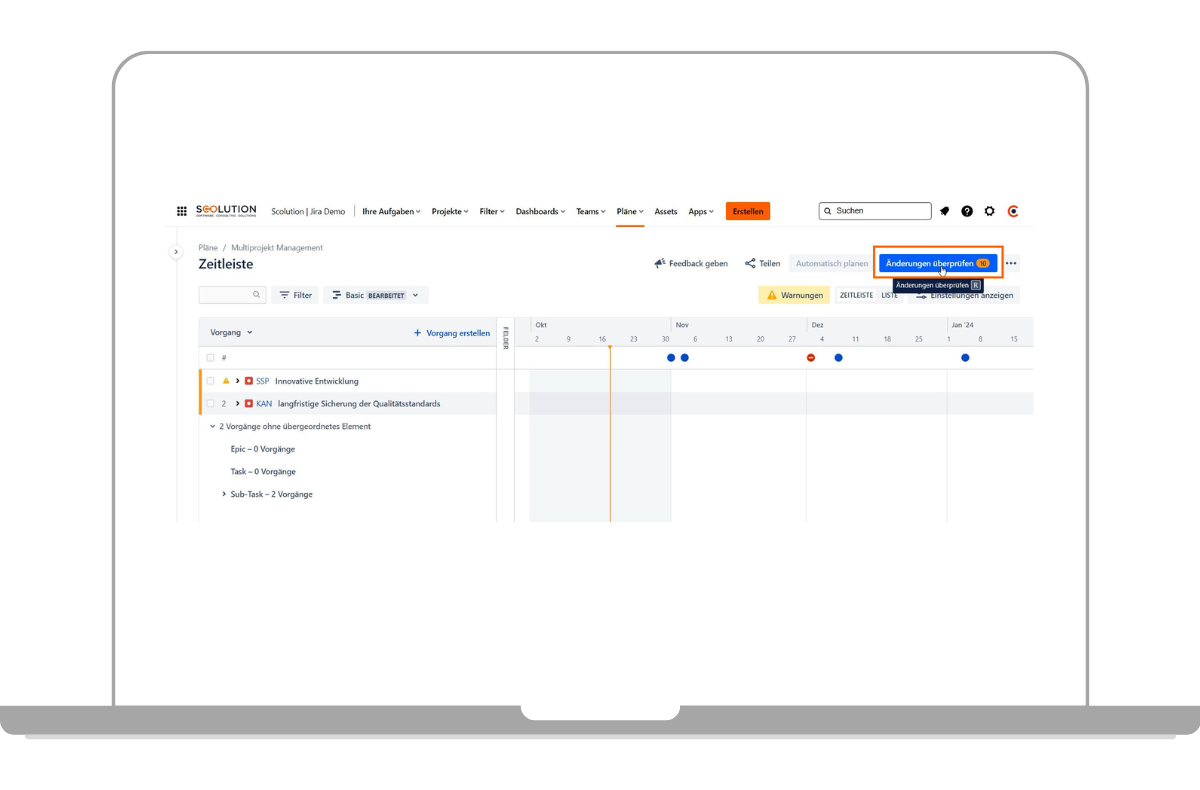Switch to the LISTE view tab

pyautogui.click(x=888, y=295)
